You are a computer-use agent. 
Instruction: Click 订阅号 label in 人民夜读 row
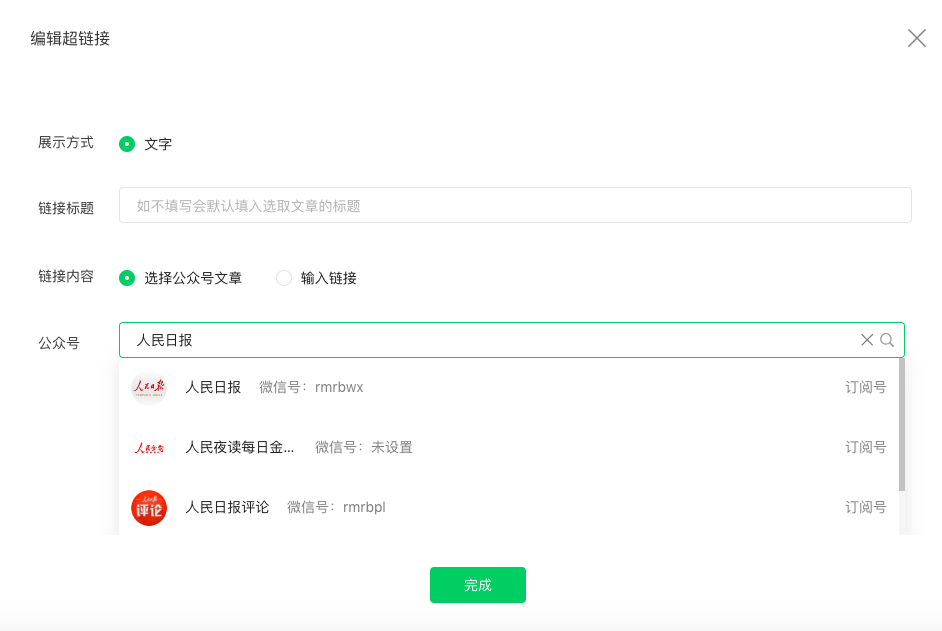(x=866, y=448)
